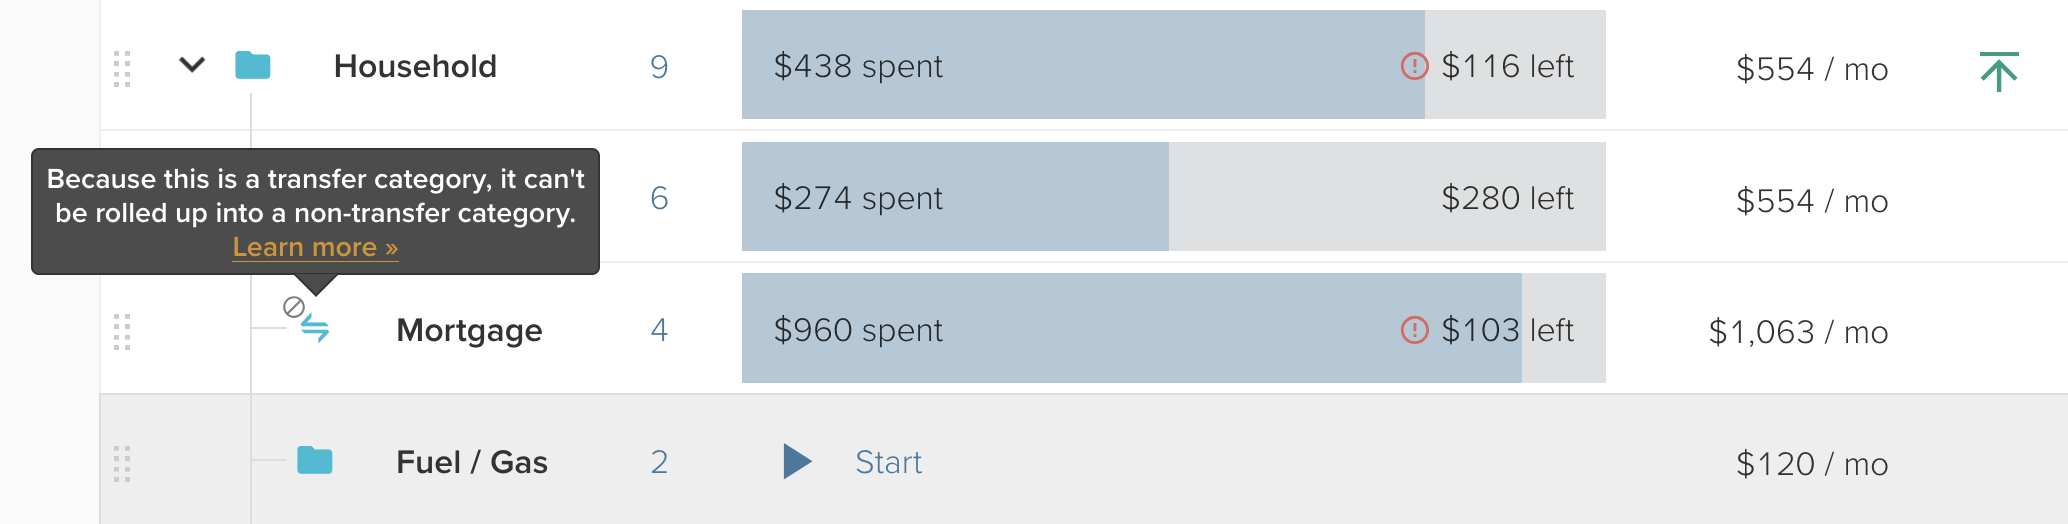The image size is (2068, 524).
Task: Open Fuel / Gas's 2 transactions count
Action: click(x=659, y=462)
